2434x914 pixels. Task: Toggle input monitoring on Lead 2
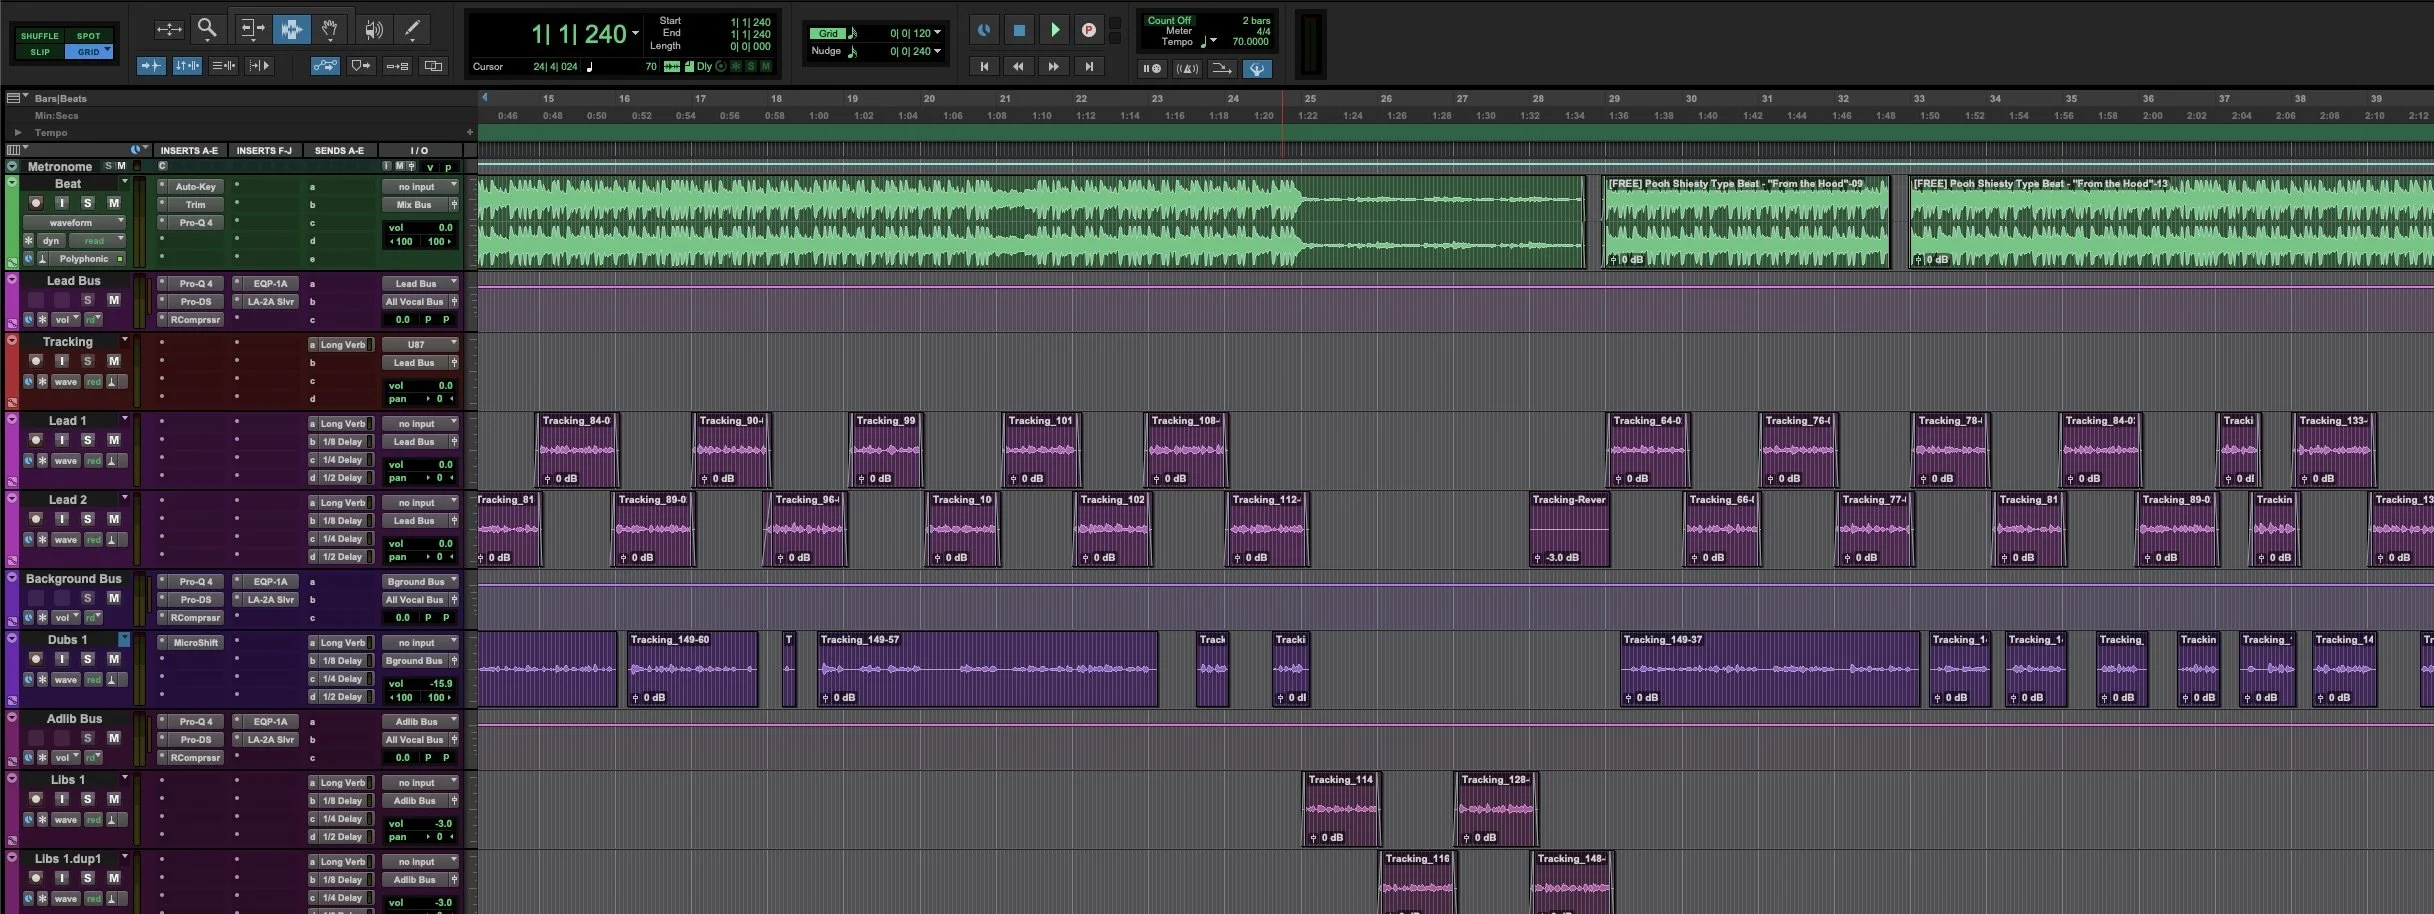tap(61, 519)
